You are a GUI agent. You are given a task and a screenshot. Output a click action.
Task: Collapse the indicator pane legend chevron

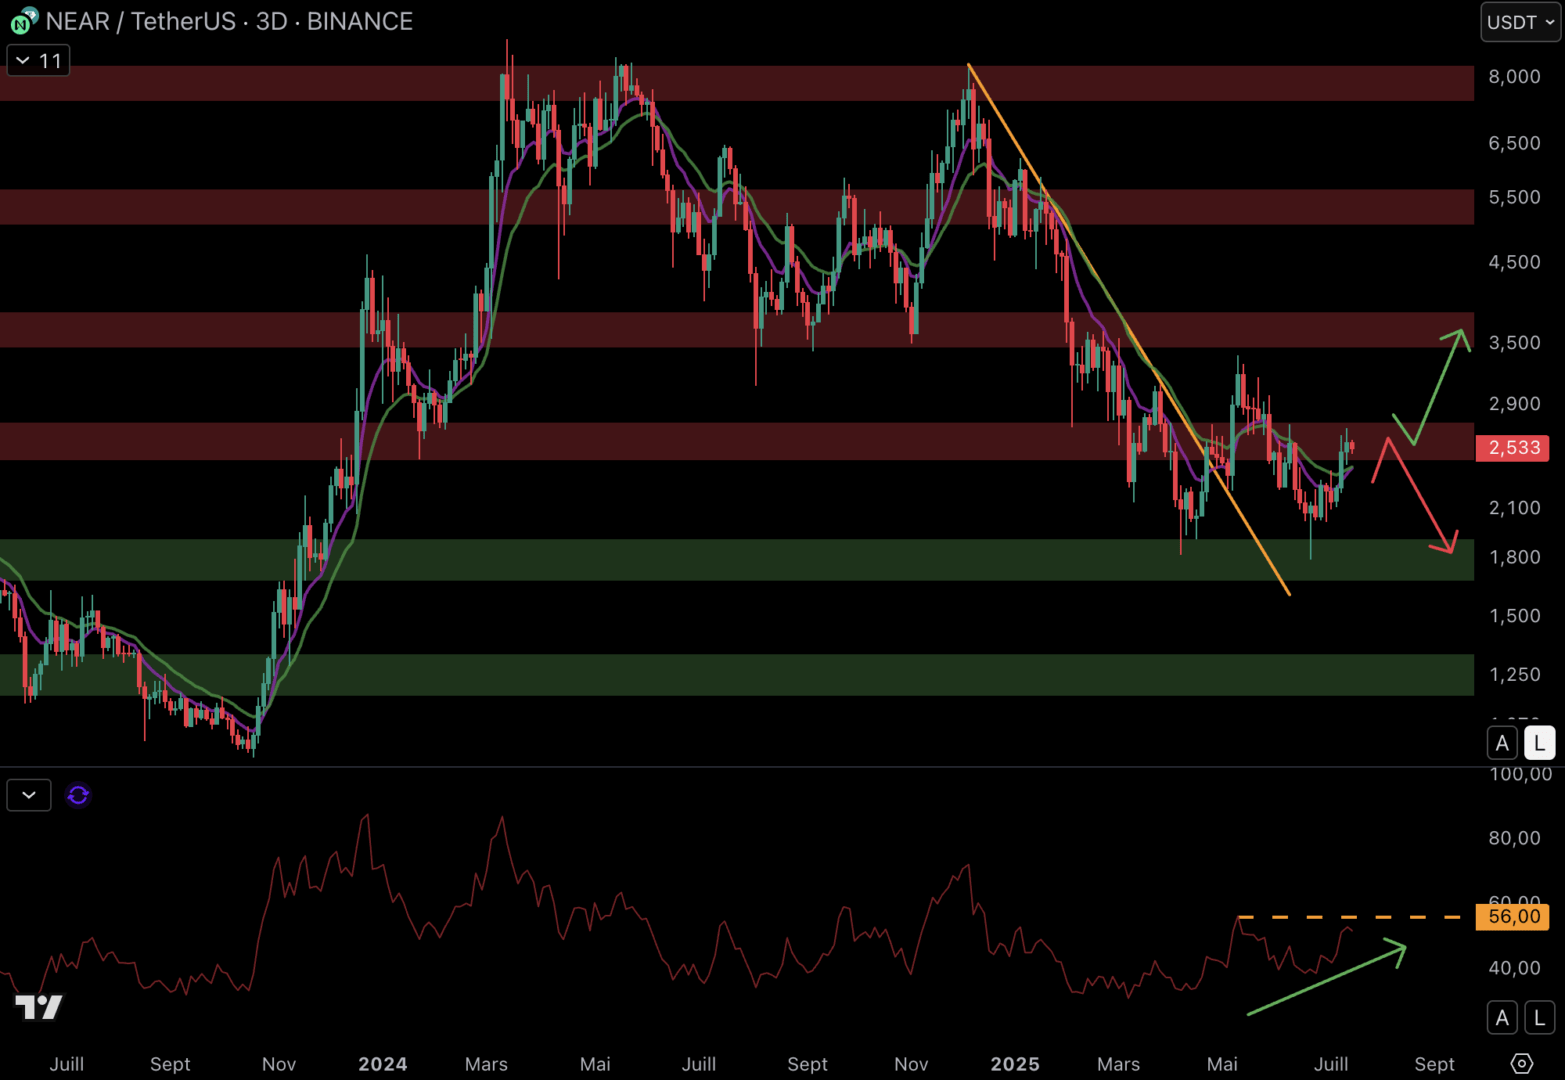[29, 795]
